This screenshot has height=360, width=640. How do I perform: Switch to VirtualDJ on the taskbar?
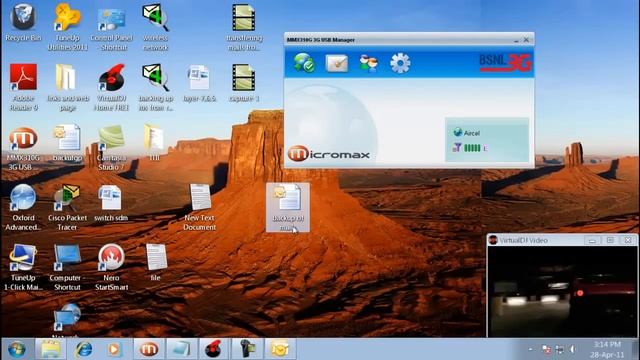click(213, 349)
